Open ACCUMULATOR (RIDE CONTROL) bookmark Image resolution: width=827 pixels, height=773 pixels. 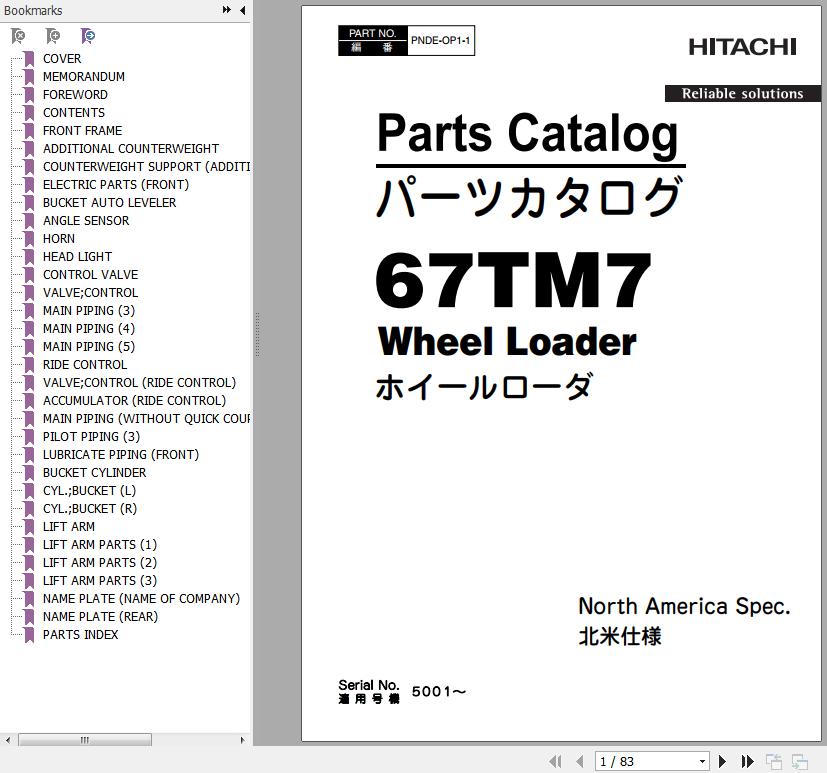(134, 400)
